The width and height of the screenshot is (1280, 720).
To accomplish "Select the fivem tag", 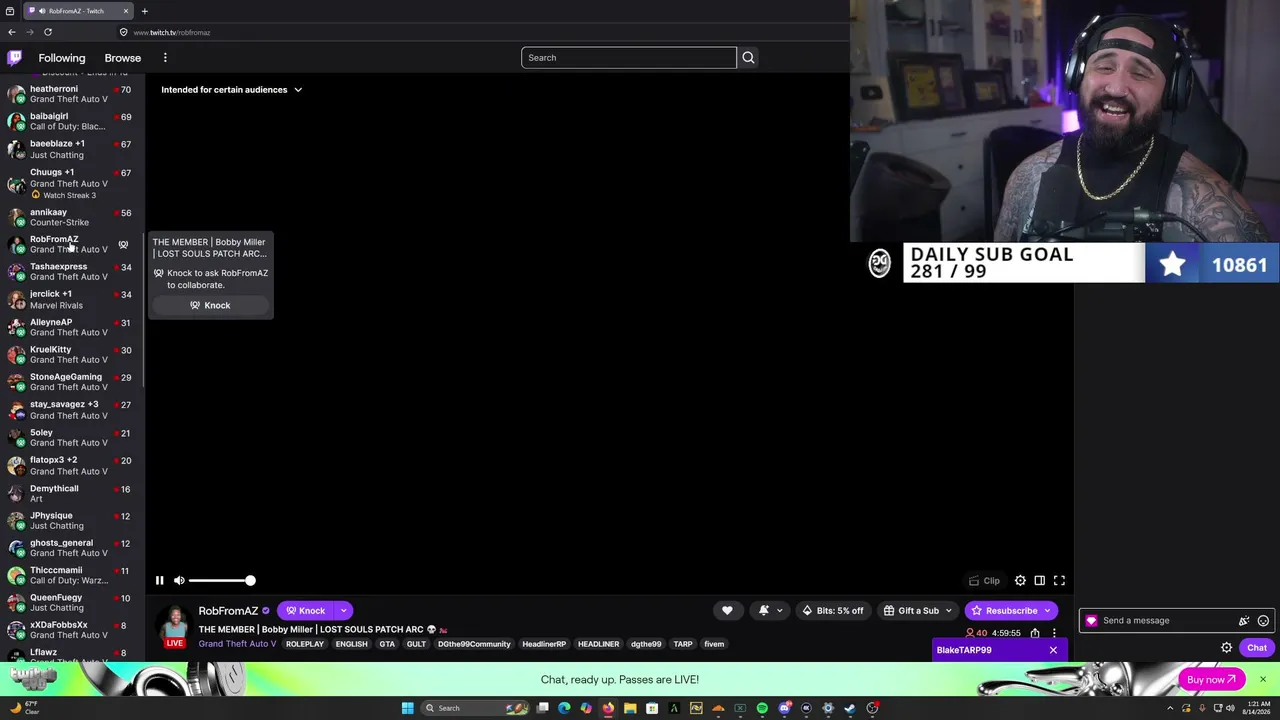I will click(x=714, y=644).
